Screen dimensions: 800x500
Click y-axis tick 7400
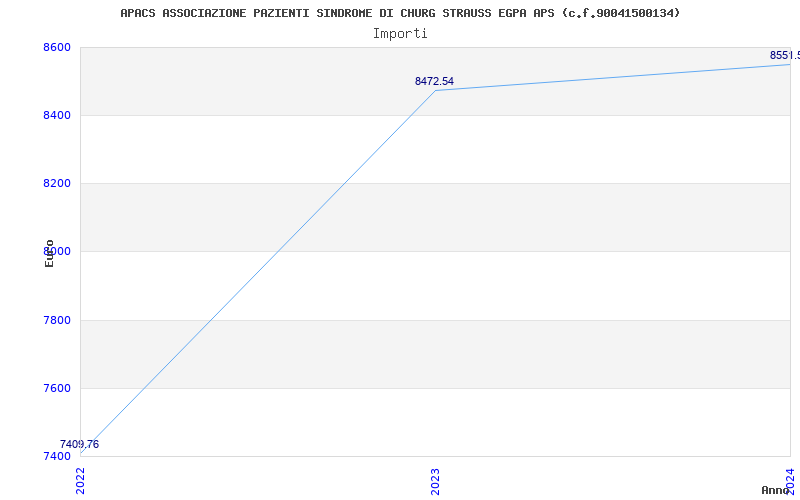click(57, 456)
